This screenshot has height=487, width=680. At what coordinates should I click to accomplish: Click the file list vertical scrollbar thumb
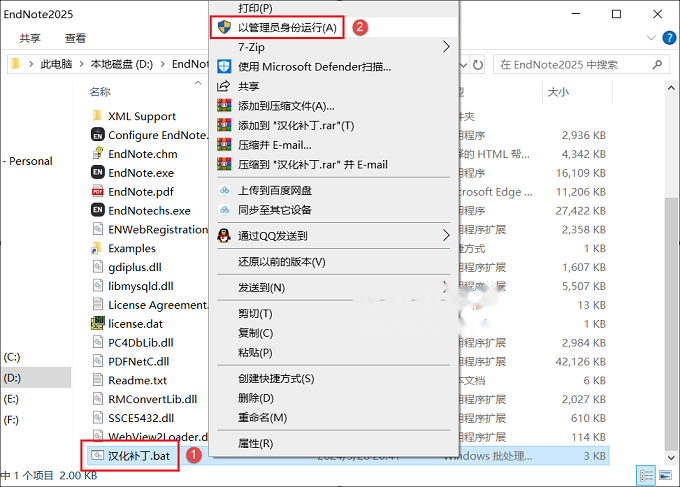coord(670,323)
